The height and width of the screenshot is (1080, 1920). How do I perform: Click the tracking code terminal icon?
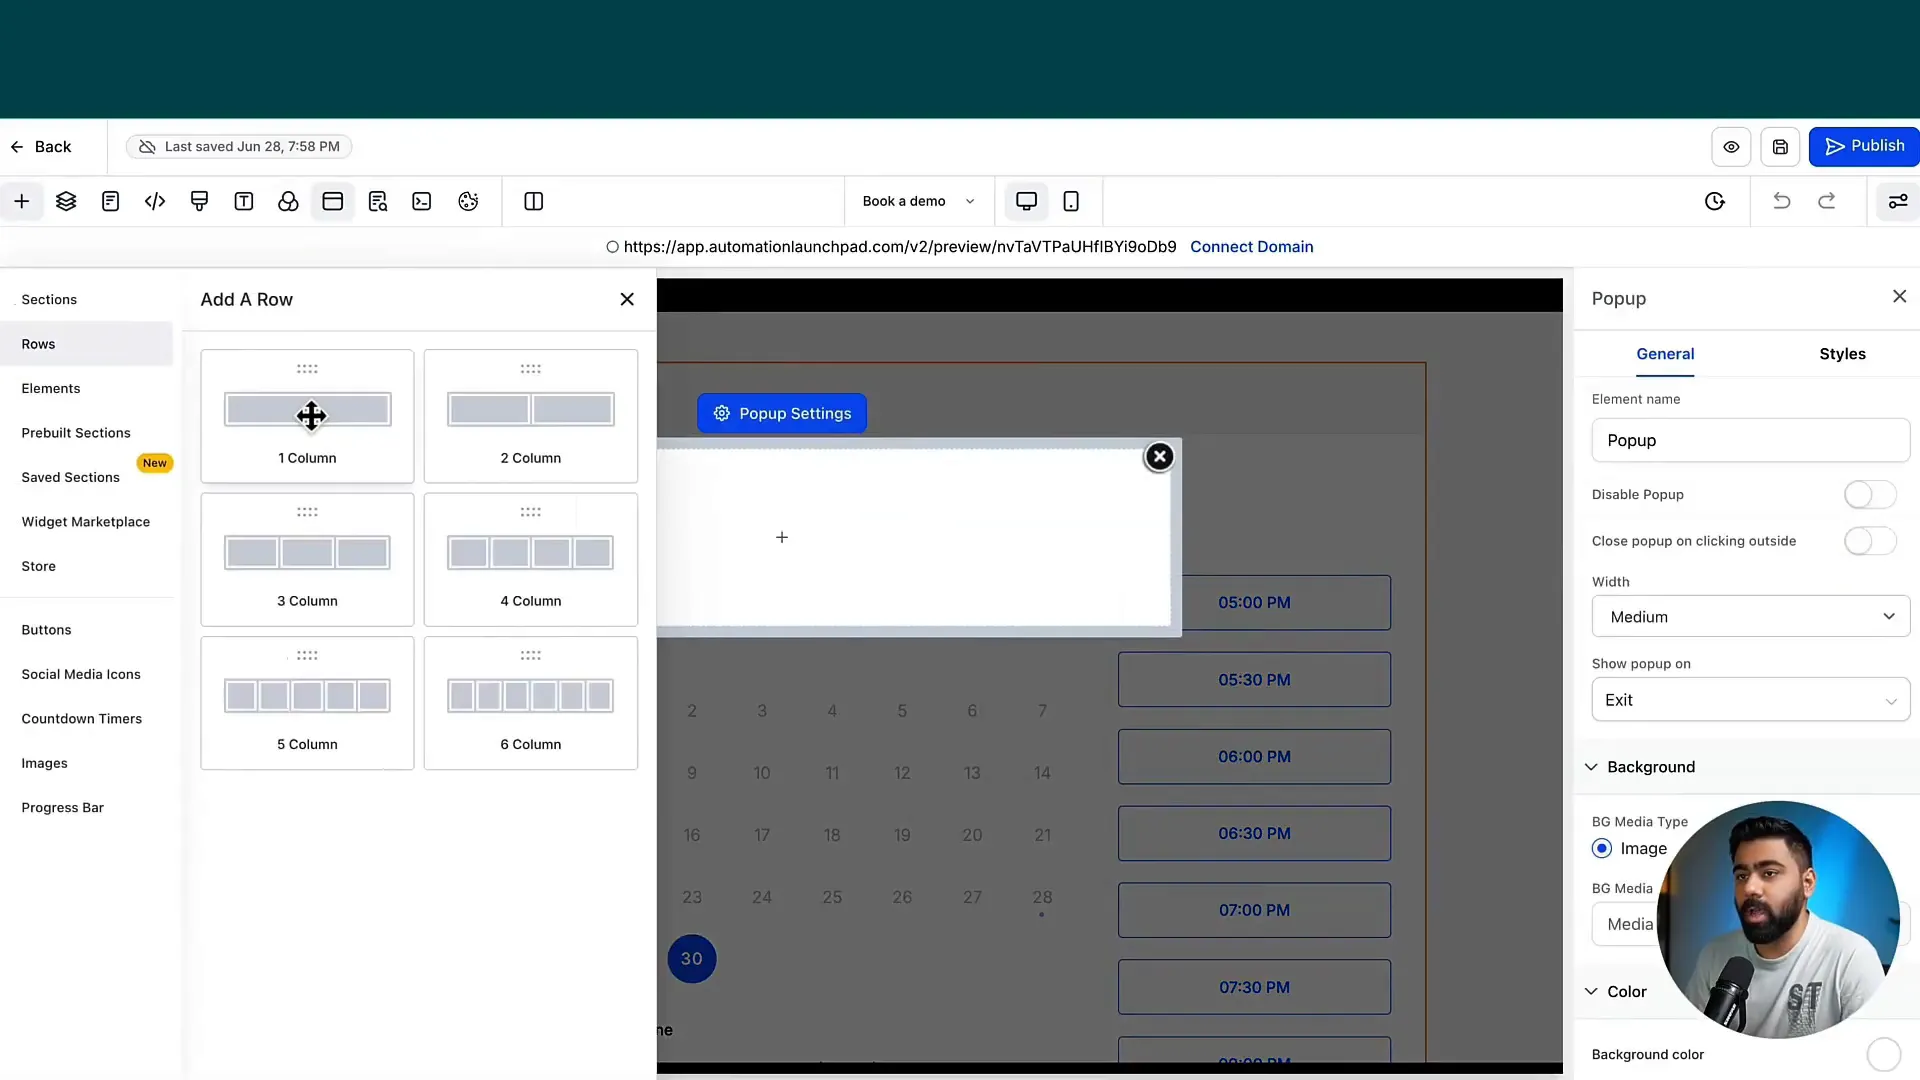[x=421, y=201]
